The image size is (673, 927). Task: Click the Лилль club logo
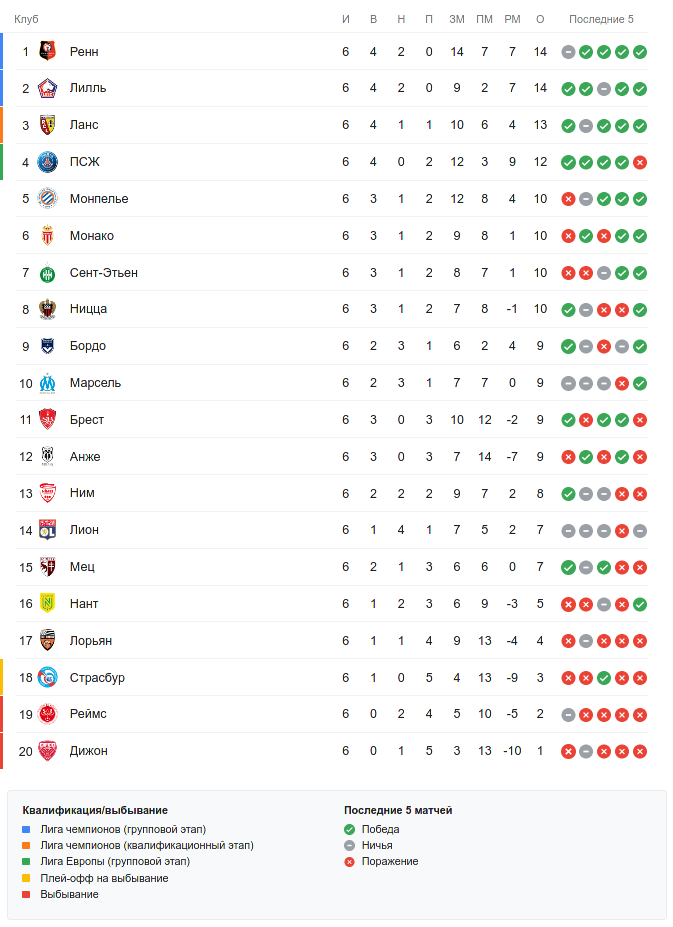coord(47,88)
